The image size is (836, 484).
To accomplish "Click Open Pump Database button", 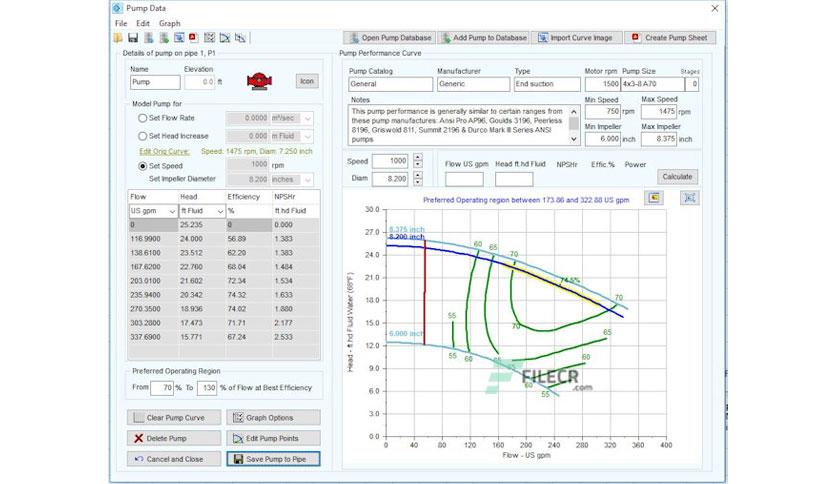I will [x=390, y=38].
